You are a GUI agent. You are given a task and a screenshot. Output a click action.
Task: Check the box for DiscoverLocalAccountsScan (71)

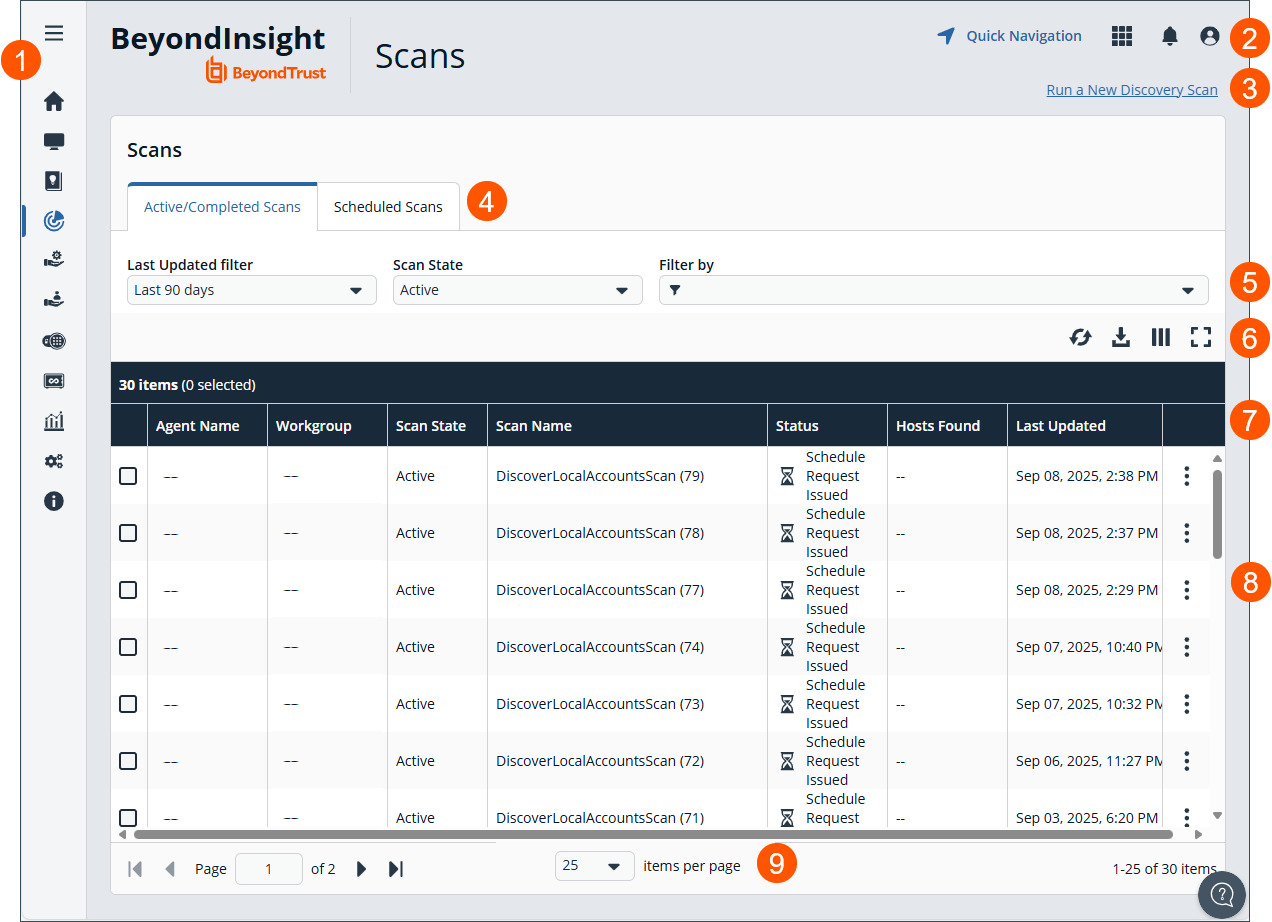[x=128, y=817]
